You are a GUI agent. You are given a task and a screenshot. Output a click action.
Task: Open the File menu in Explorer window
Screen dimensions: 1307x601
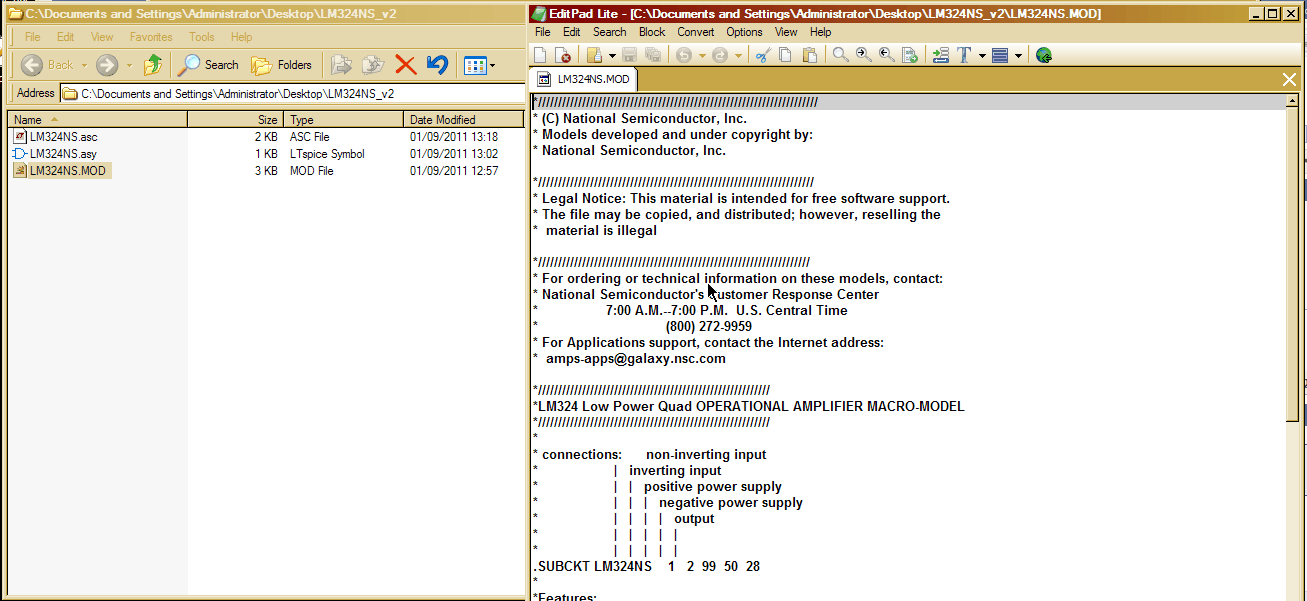[x=33, y=37]
